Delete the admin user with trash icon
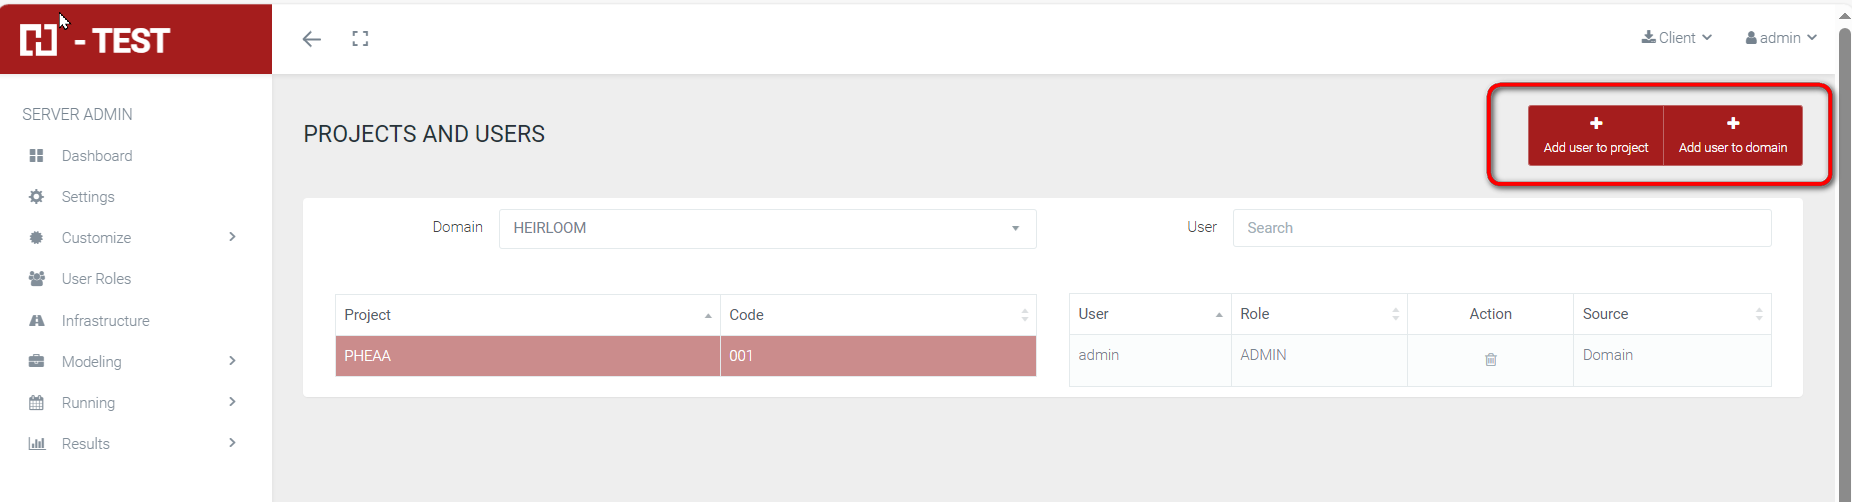 click(1490, 360)
